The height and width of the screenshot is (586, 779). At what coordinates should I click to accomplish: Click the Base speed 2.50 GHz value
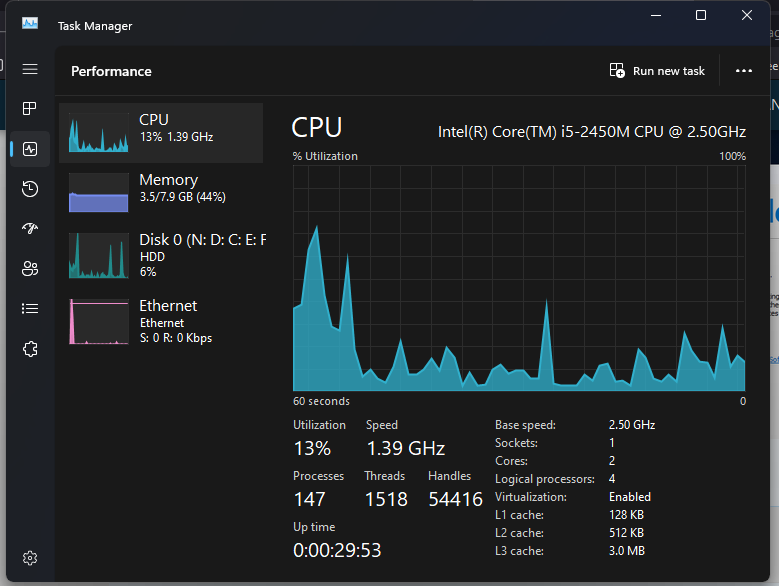click(x=632, y=425)
